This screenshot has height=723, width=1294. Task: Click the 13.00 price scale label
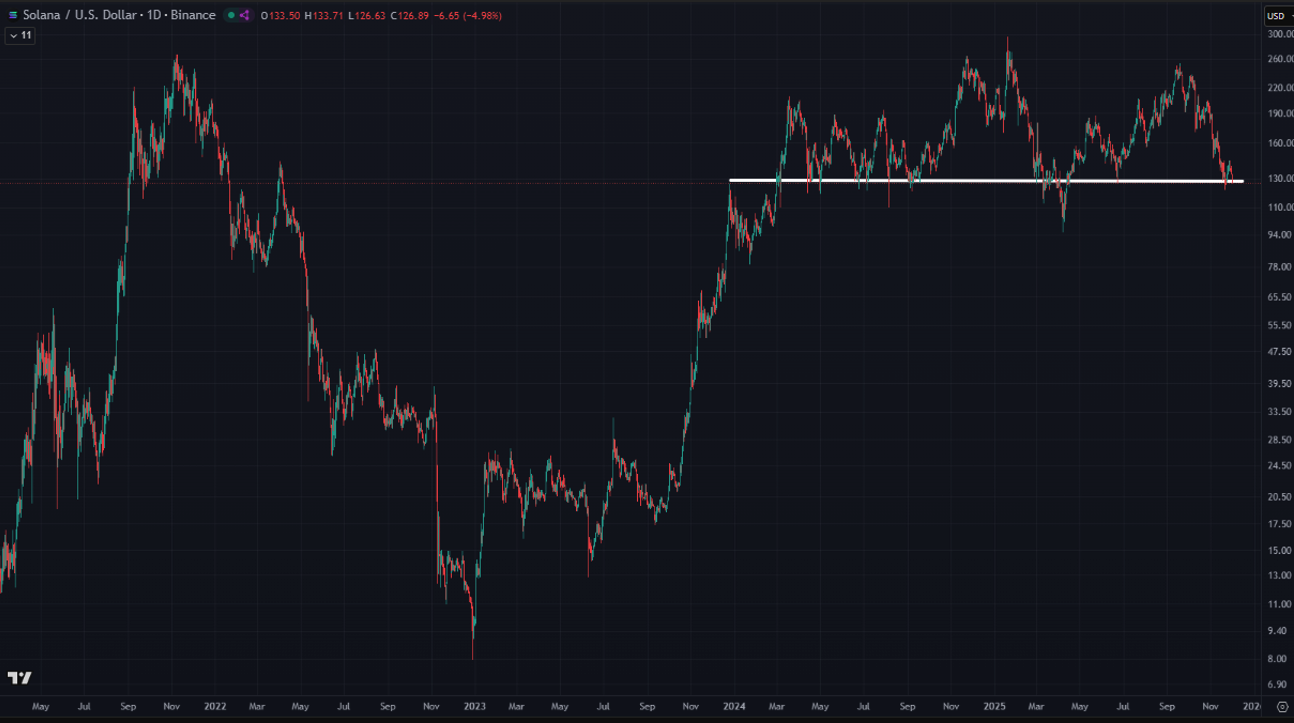click(1280, 575)
